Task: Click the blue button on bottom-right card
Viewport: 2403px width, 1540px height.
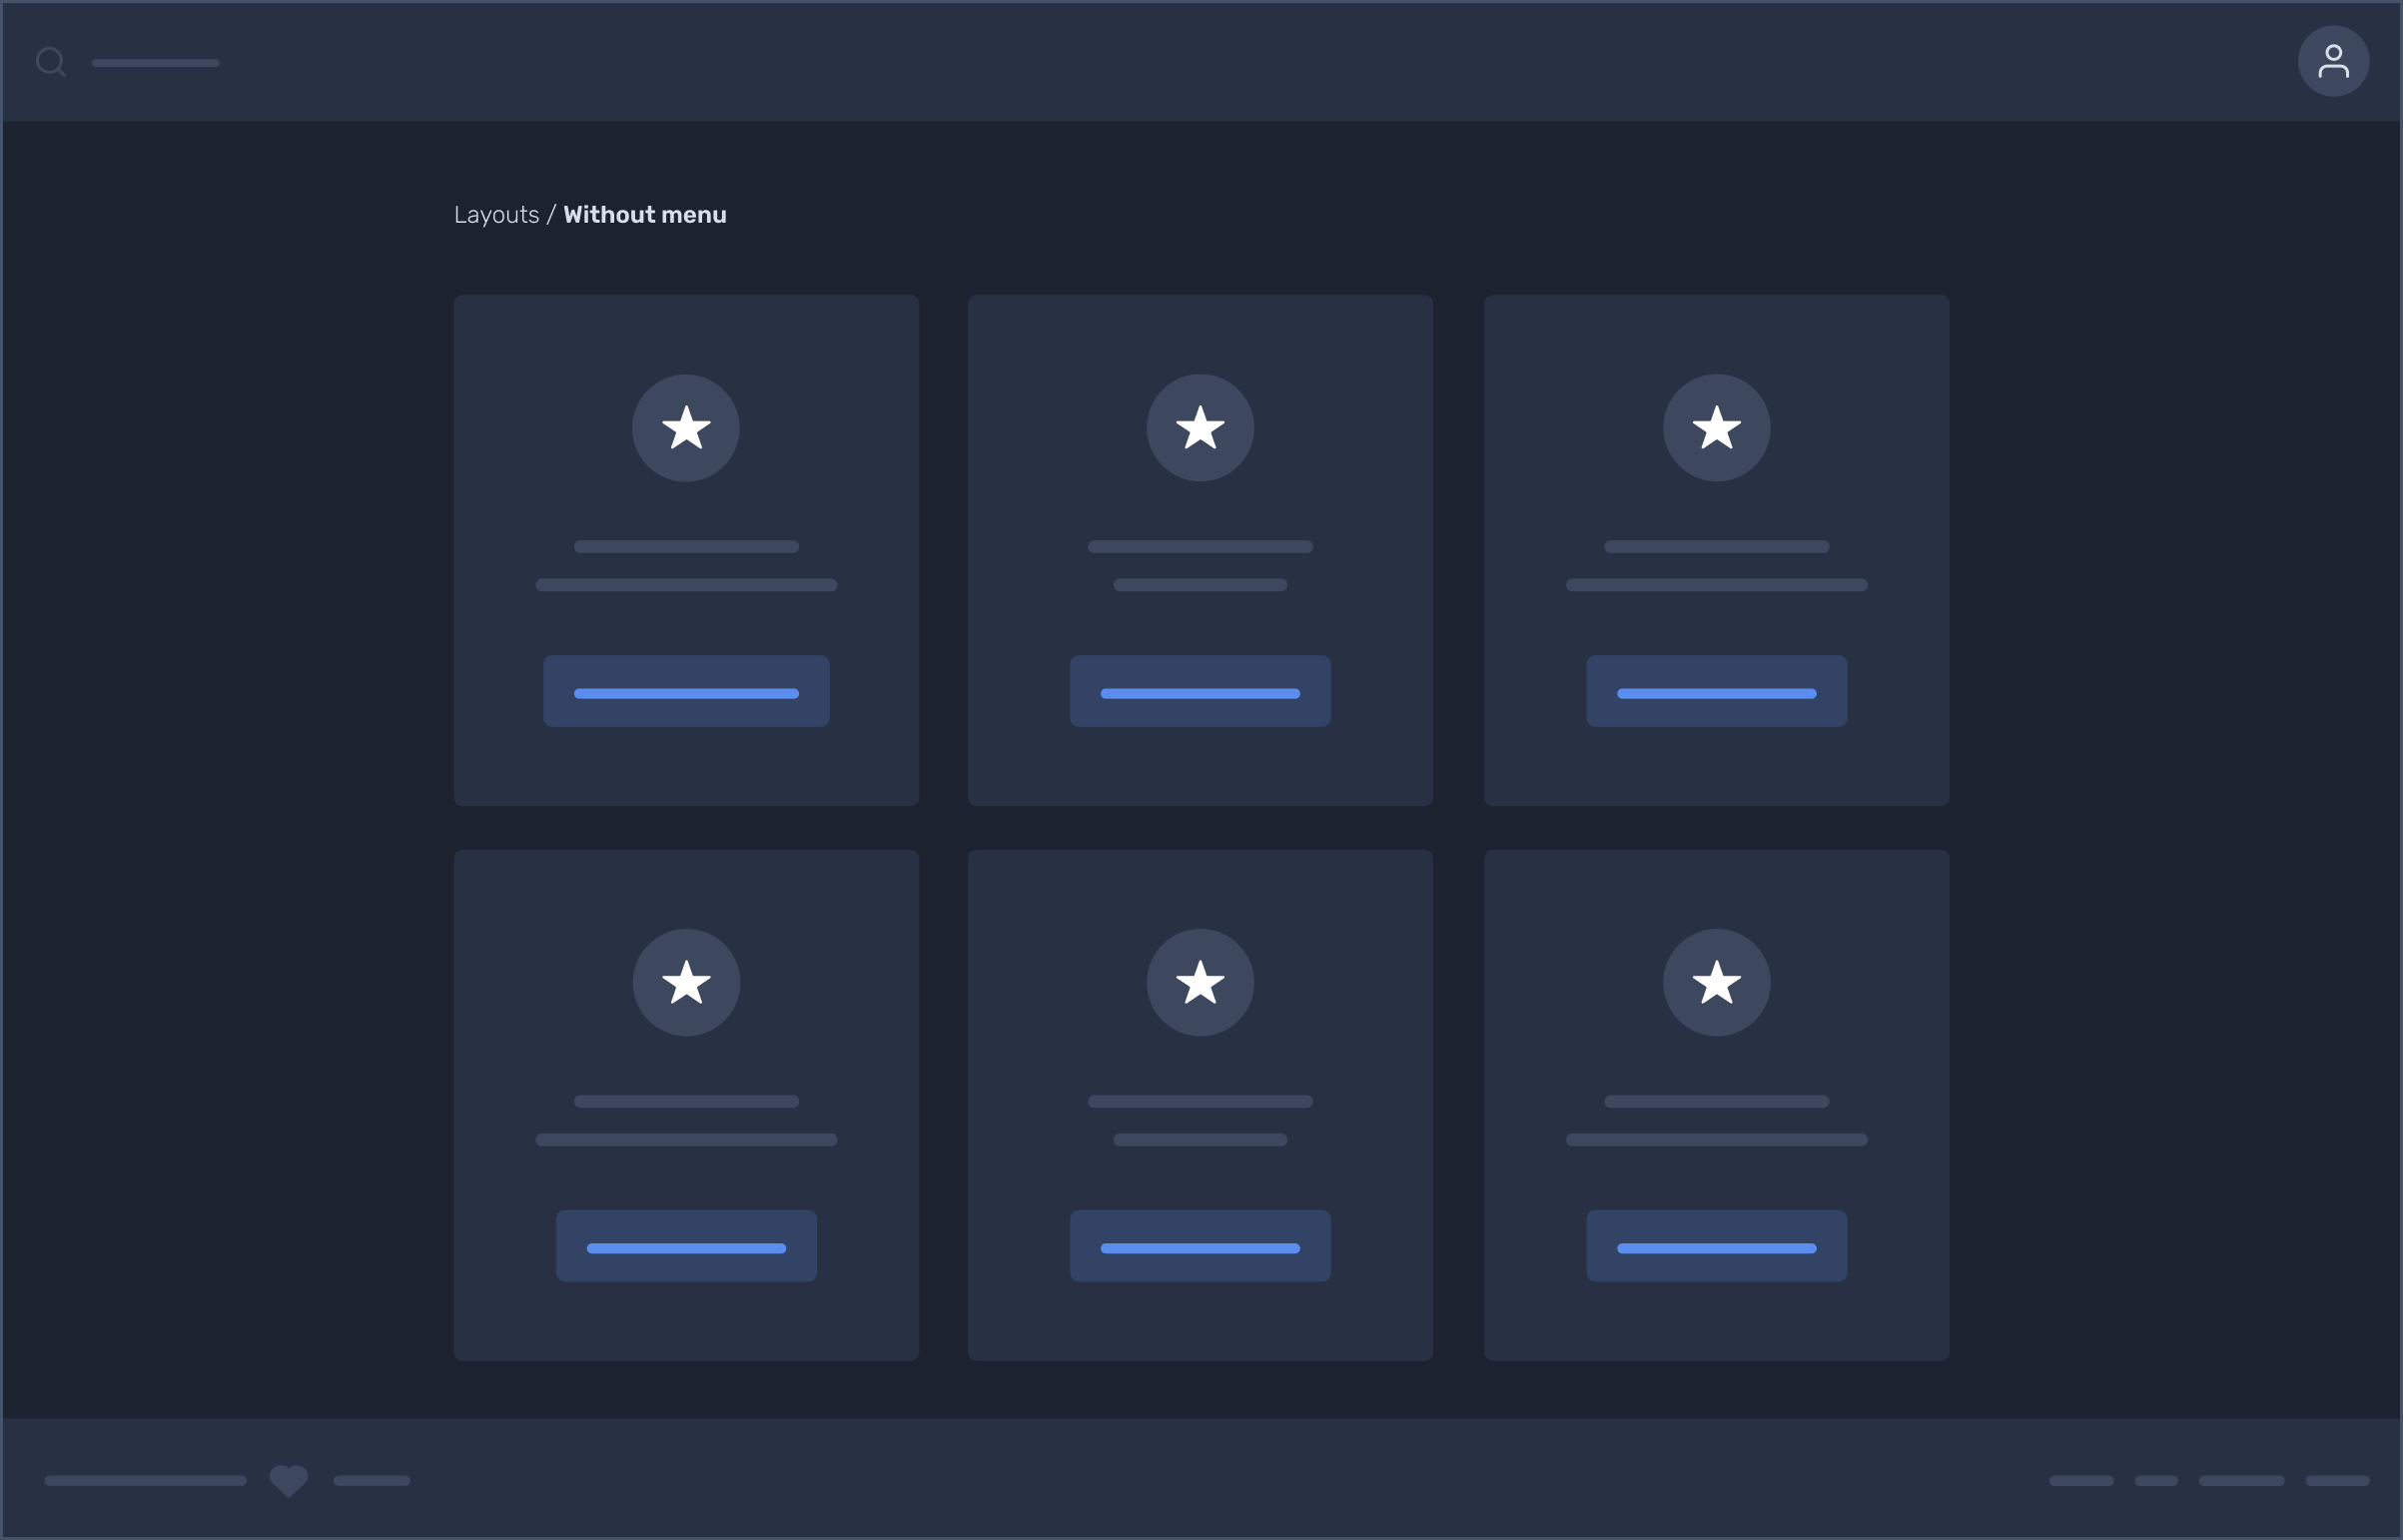Action: pos(1715,1245)
